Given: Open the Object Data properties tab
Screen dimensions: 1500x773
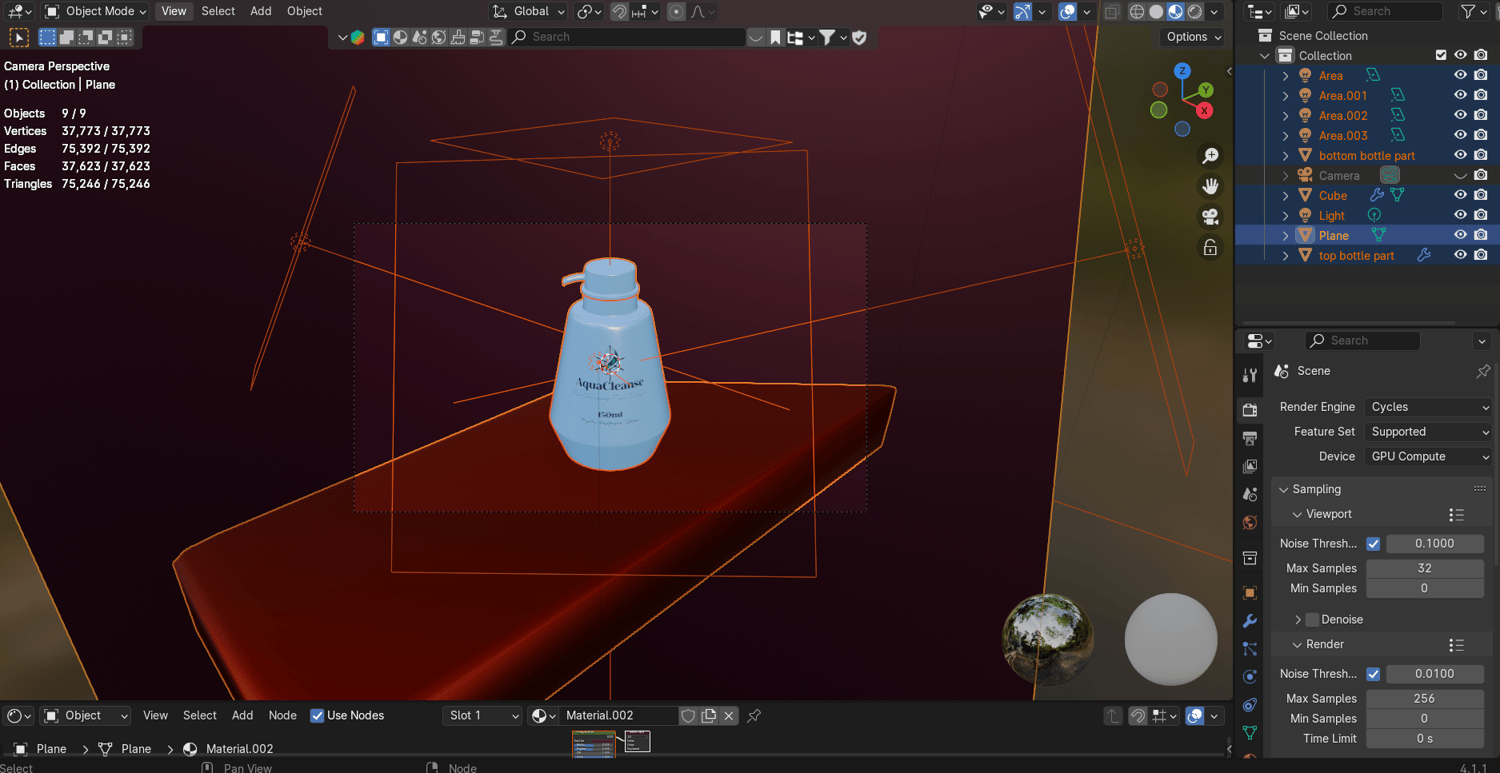Looking at the screenshot, I should (x=1250, y=733).
